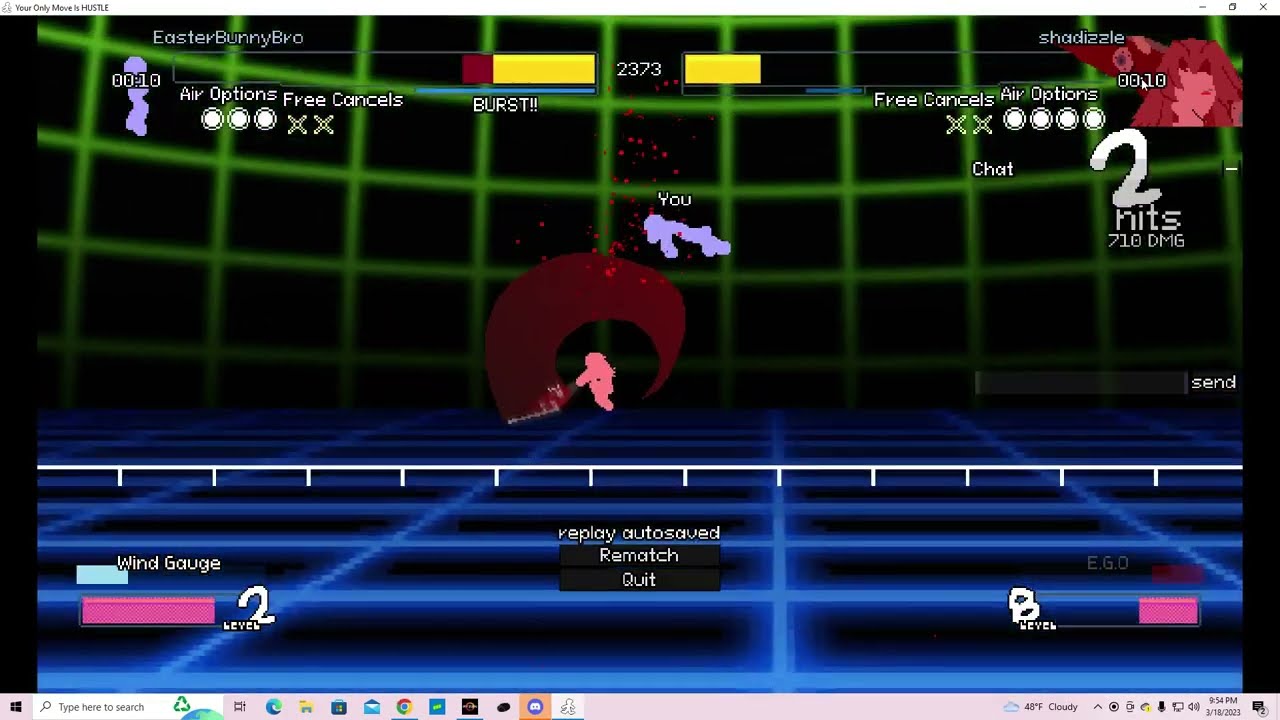Show hidden system tray icons
This screenshot has width=1280, height=720.
tap(1097, 707)
